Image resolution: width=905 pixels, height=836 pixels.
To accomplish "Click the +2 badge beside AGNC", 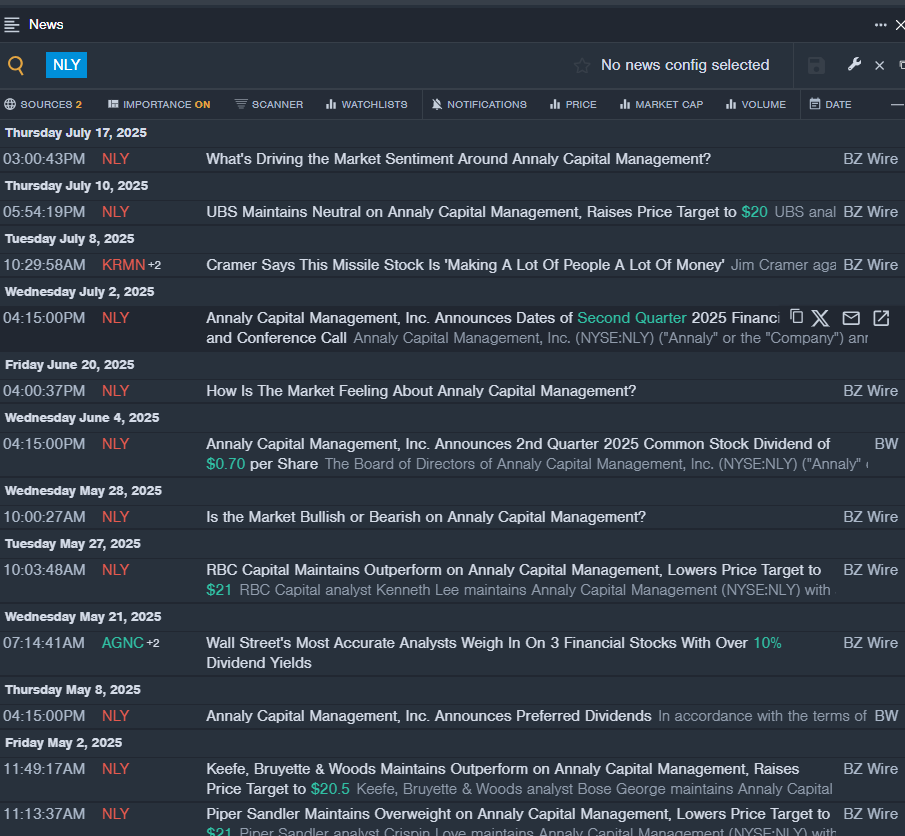I will click(x=153, y=643).
